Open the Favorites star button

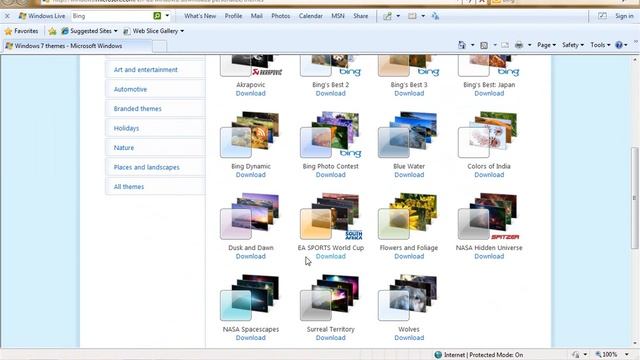click(x=21, y=31)
